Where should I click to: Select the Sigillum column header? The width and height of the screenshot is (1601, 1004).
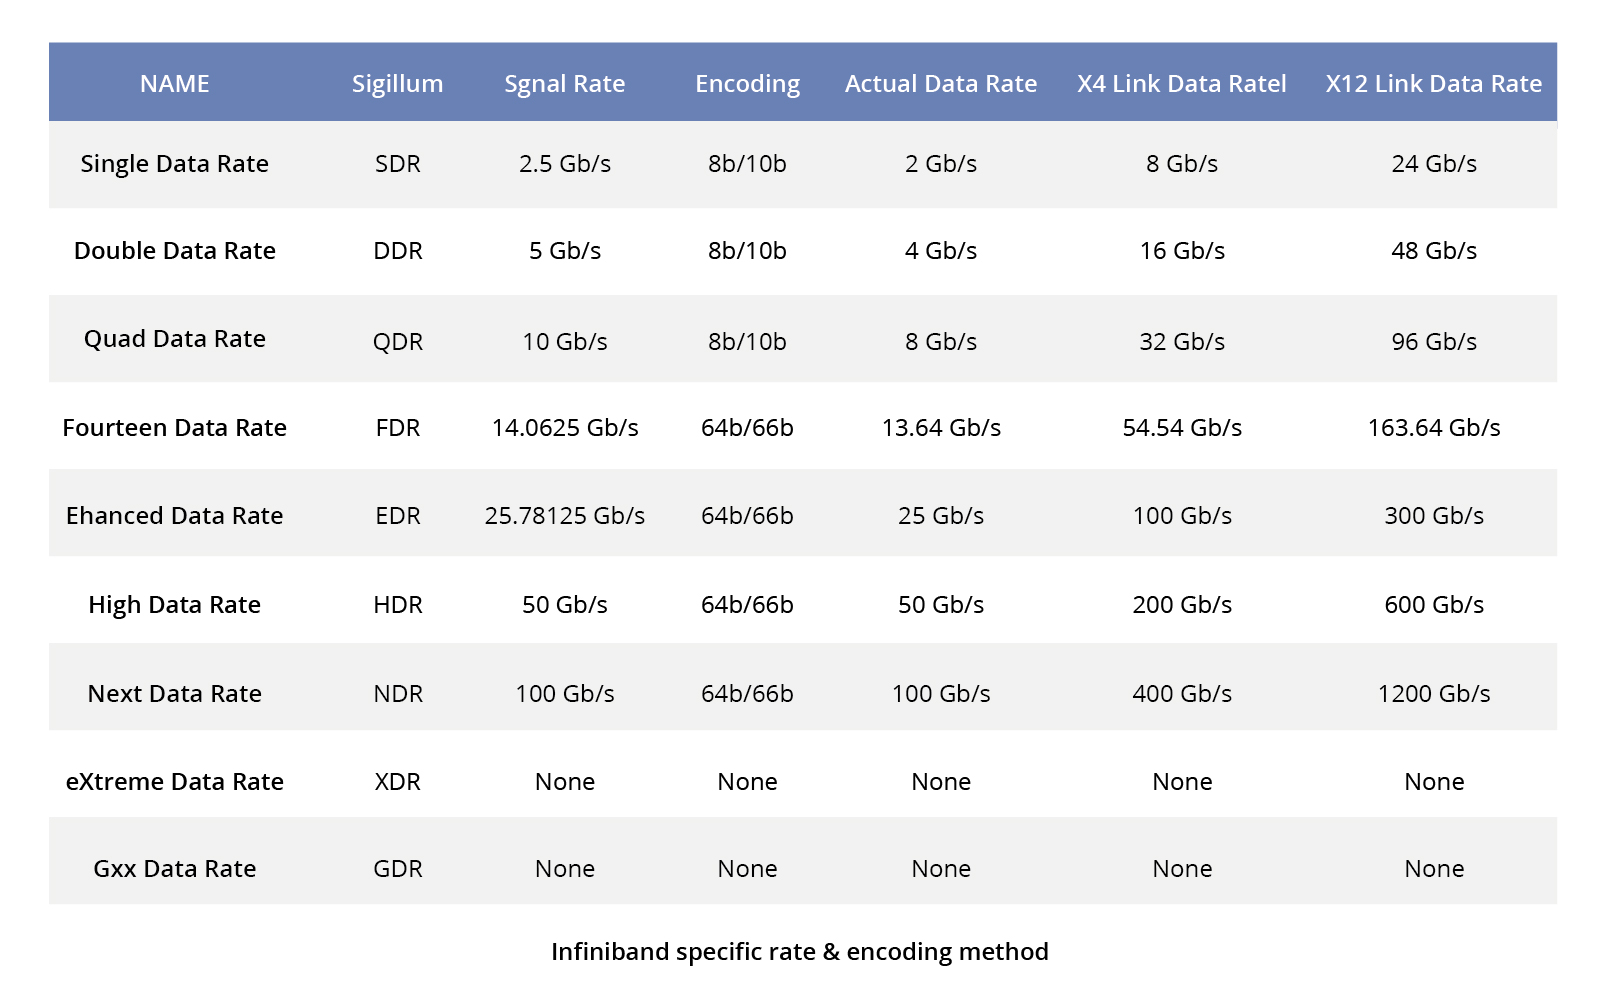397,84
